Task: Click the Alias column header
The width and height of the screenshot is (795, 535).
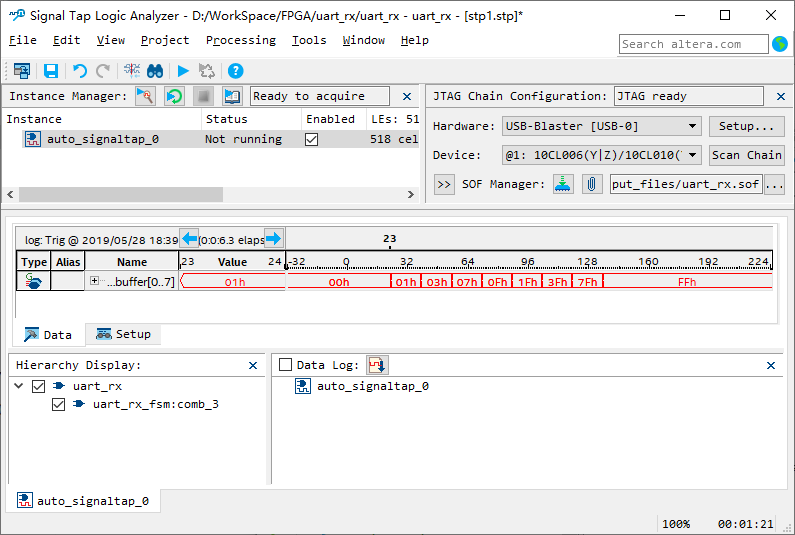Action: (x=67, y=262)
